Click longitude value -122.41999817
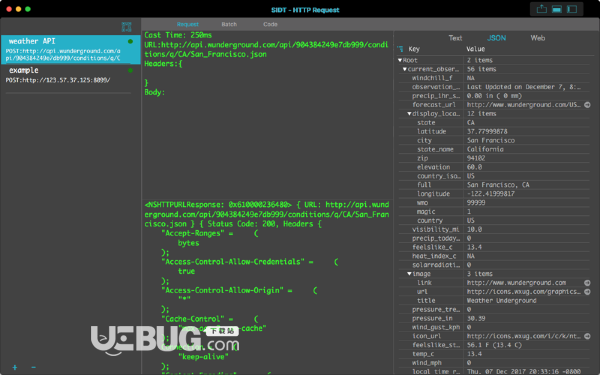 click(x=491, y=194)
